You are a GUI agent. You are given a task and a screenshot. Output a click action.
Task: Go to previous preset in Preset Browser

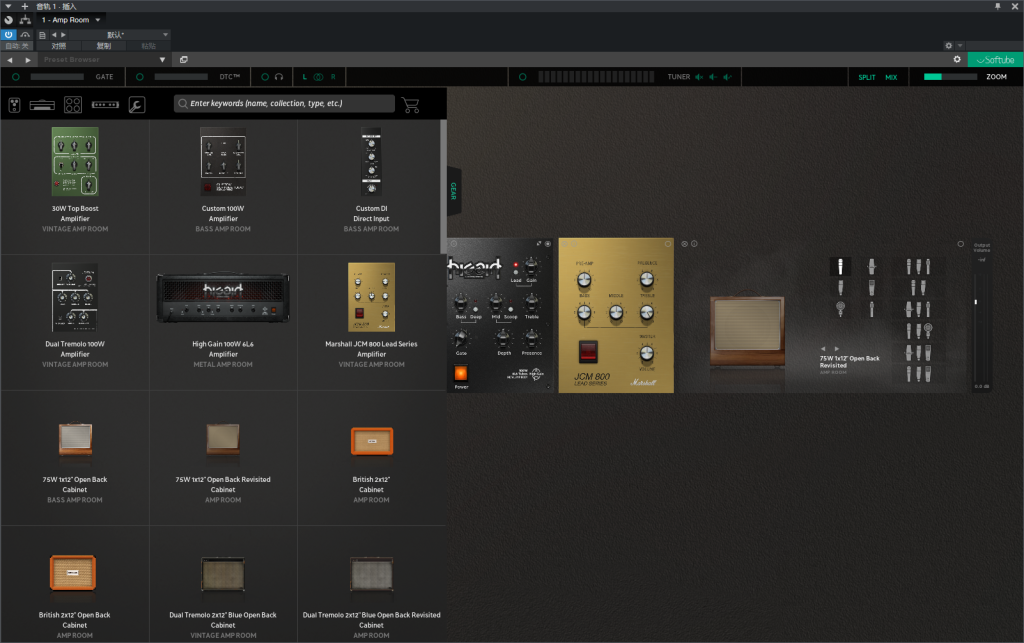coord(10,59)
